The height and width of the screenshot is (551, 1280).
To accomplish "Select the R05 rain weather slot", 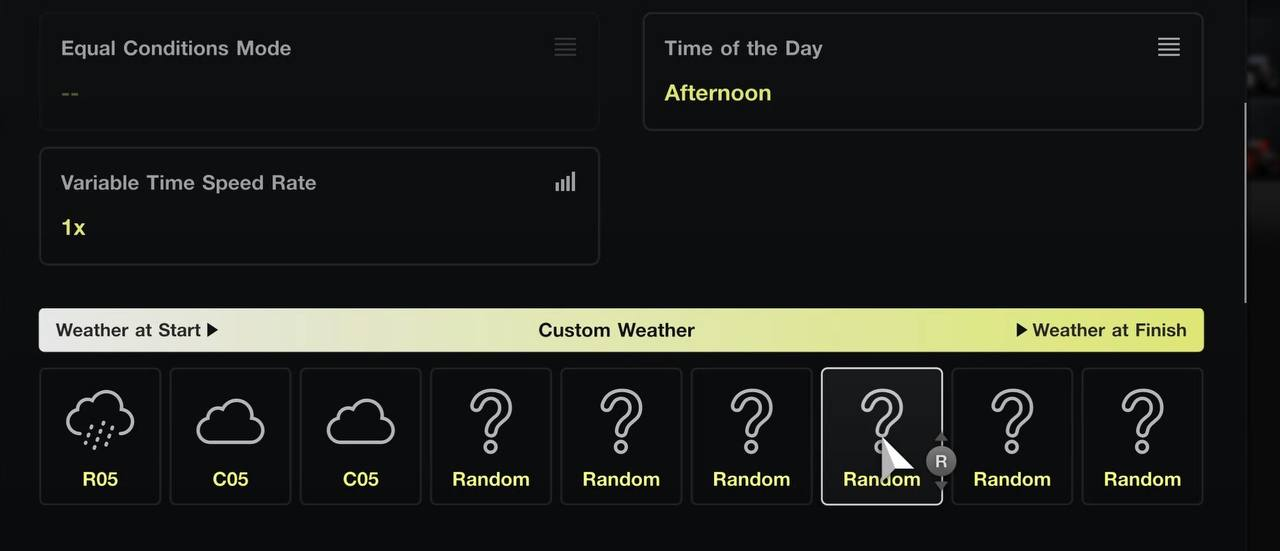I will tap(100, 436).
